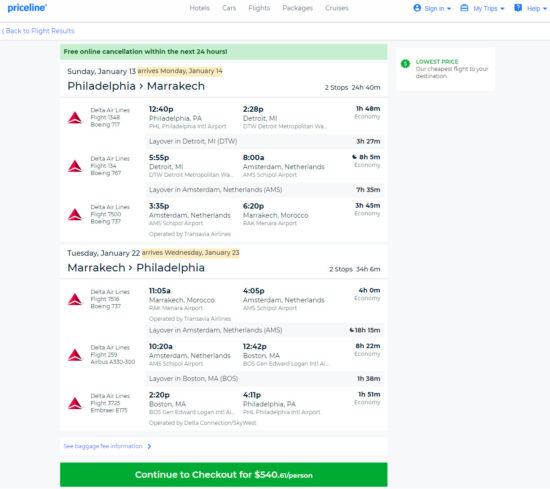The width and height of the screenshot is (550, 489).
Task: Click the Philadelphia › Marrakech heading
Action: 136,86
